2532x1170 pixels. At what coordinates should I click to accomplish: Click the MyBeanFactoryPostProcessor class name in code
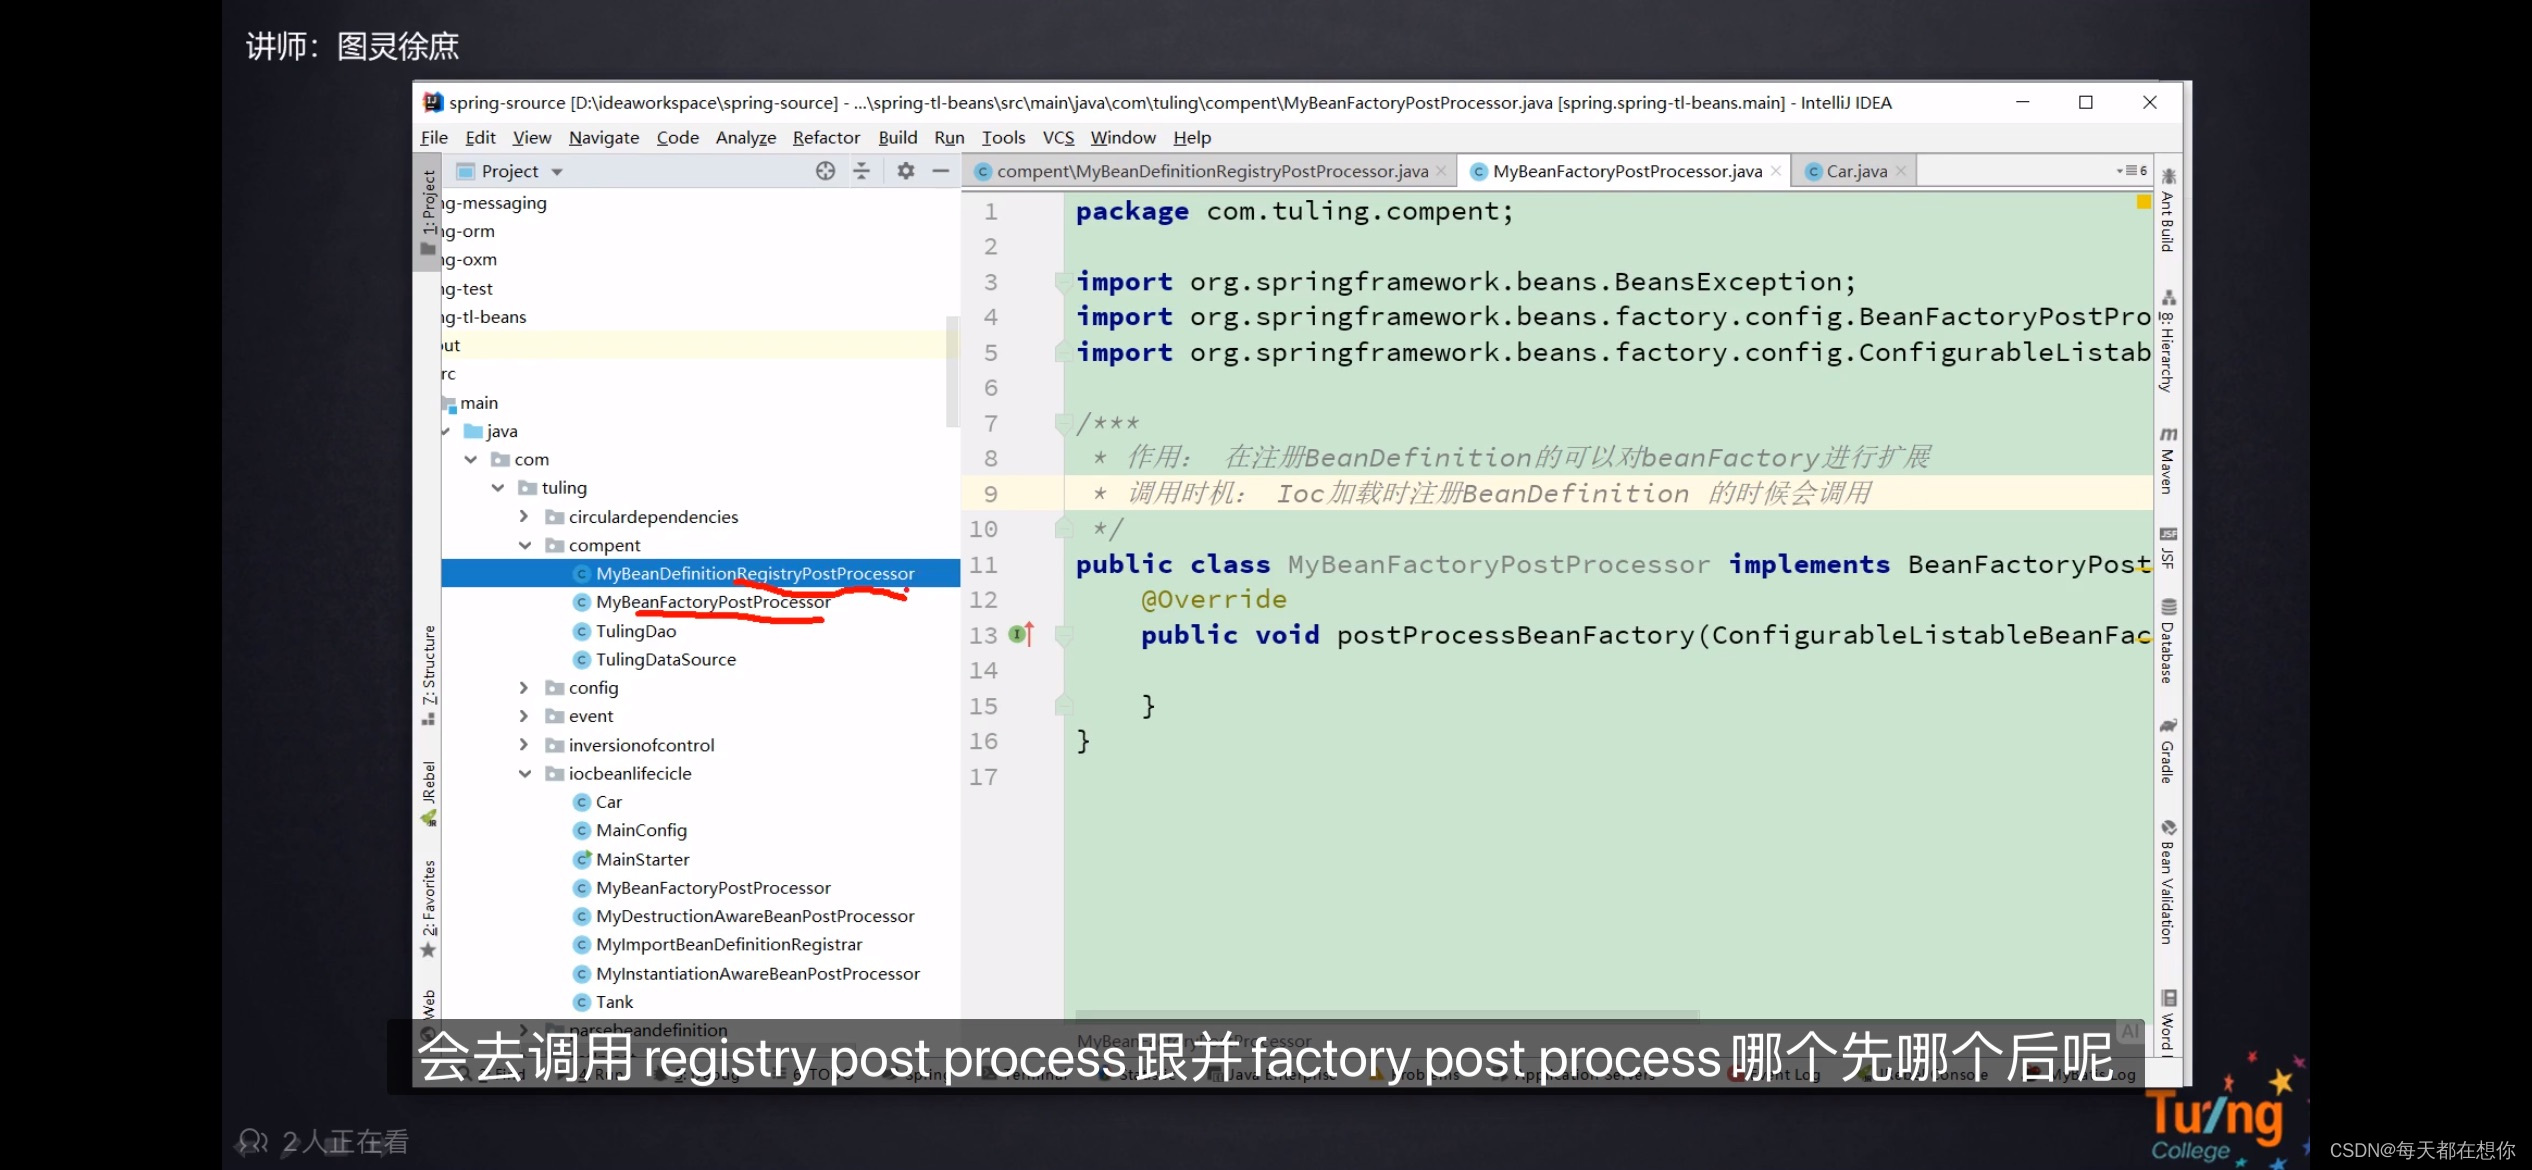point(1499,564)
